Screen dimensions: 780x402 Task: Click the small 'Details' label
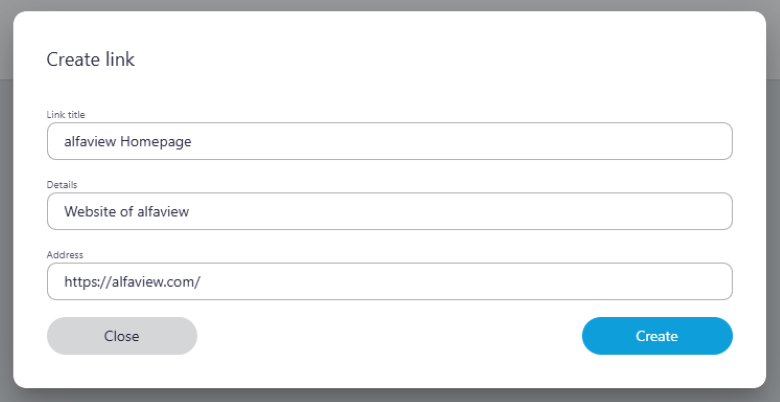[x=62, y=185]
